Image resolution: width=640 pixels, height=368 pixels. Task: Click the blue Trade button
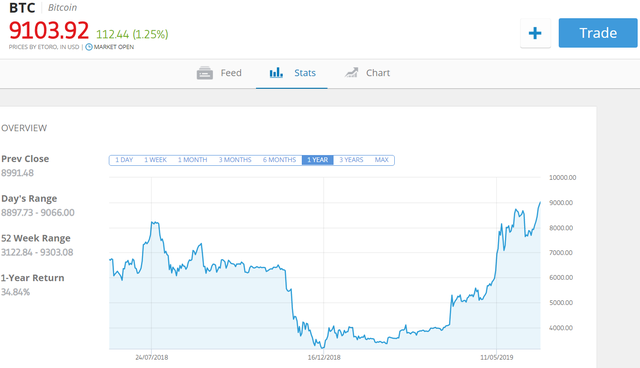click(x=598, y=33)
